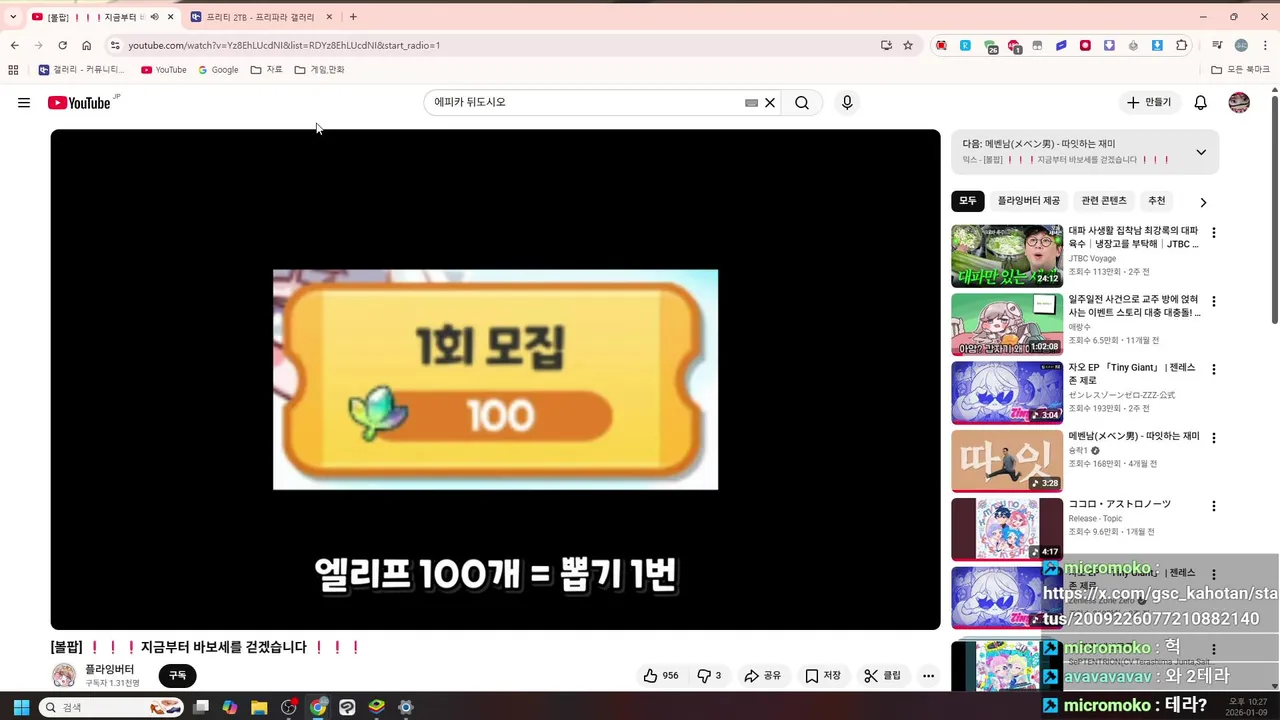1280x720 pixels.
Task: Open File Explorer from the taskbar
Action: [x=259, y=707]
